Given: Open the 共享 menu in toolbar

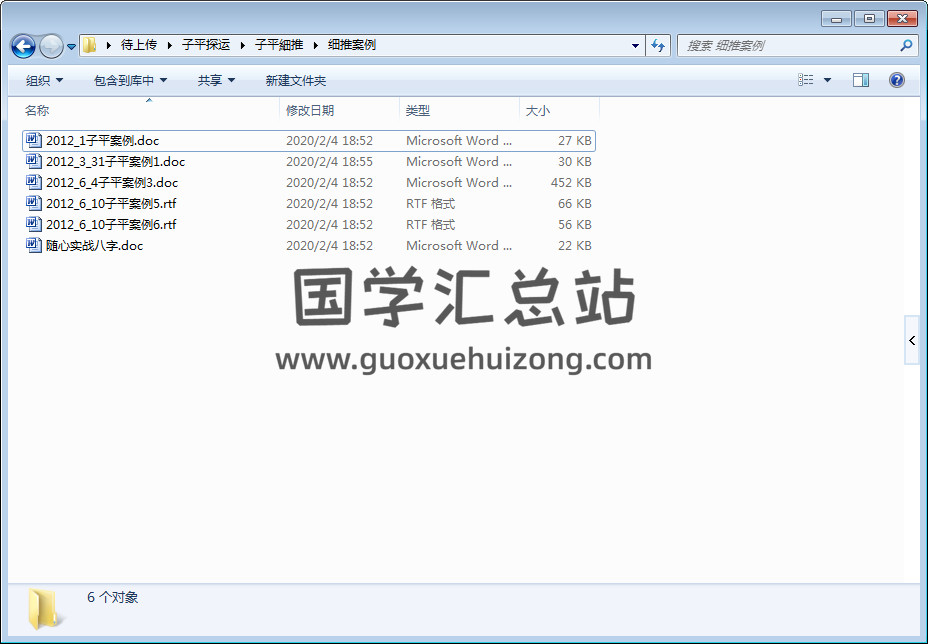Looking at the screenshot, I should [216, 81].
